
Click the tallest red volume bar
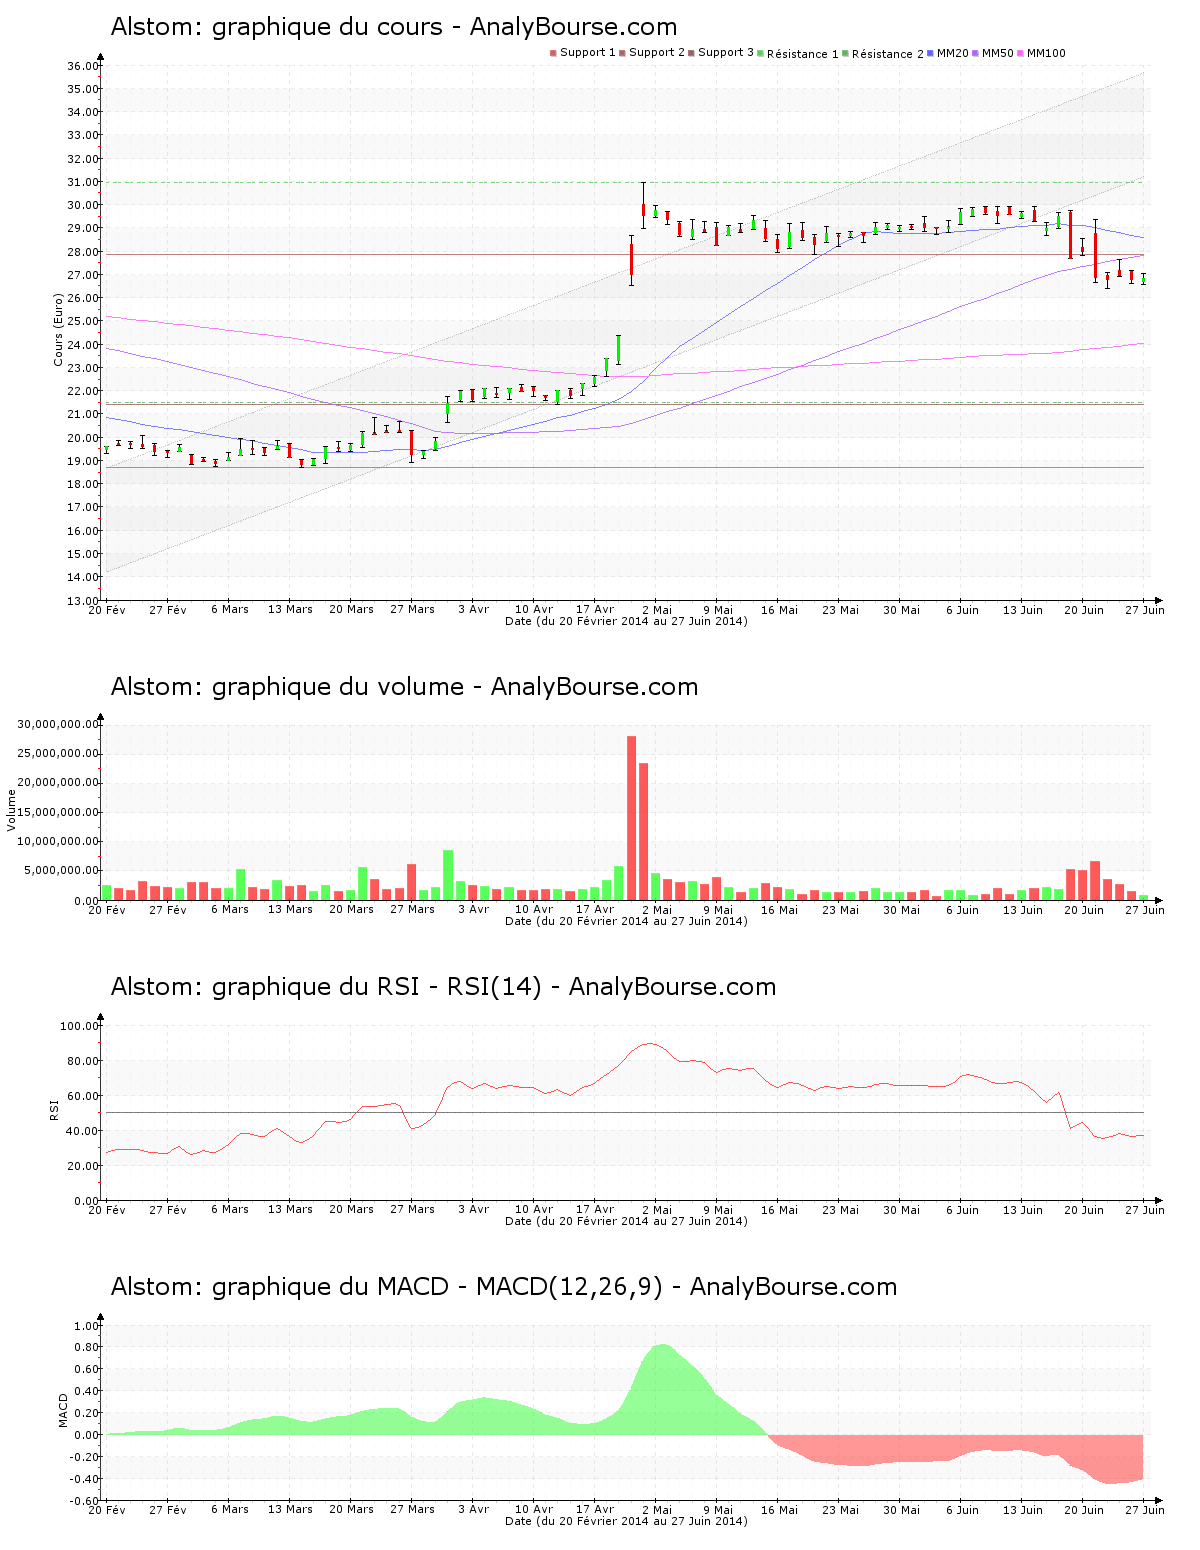632,818
